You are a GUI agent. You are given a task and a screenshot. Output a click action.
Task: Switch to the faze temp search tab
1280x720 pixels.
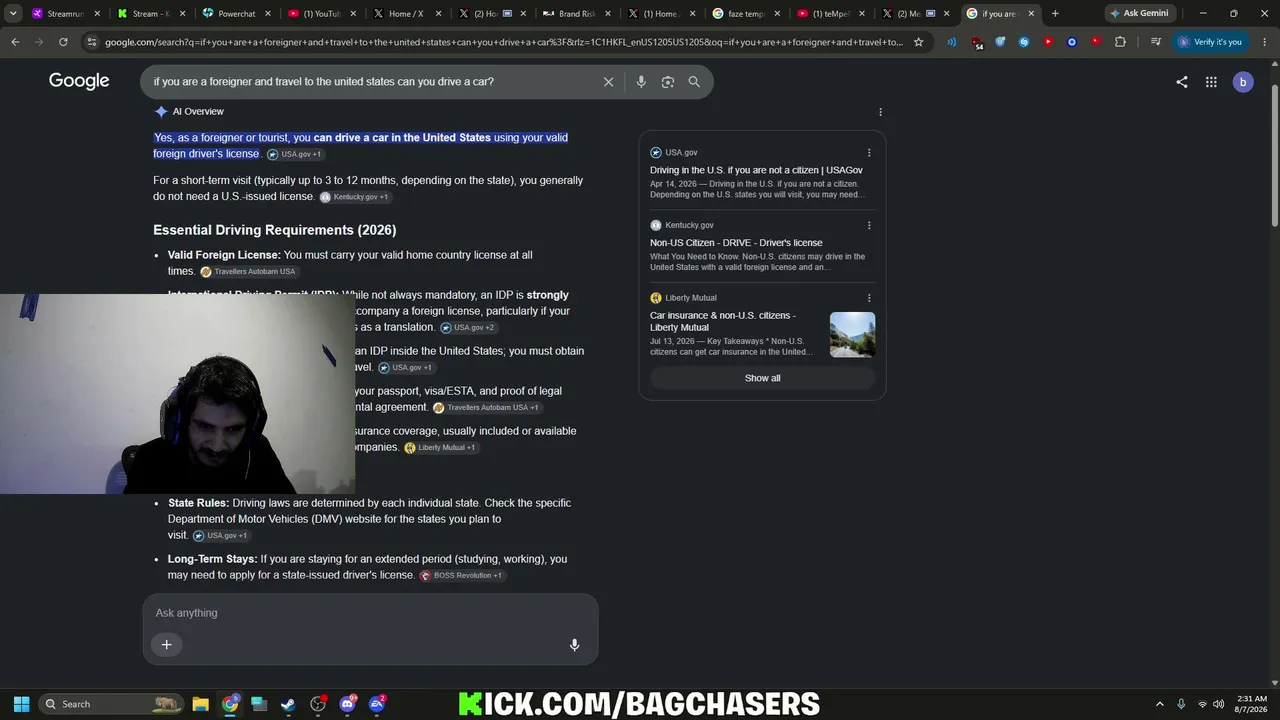click(746, 14)
